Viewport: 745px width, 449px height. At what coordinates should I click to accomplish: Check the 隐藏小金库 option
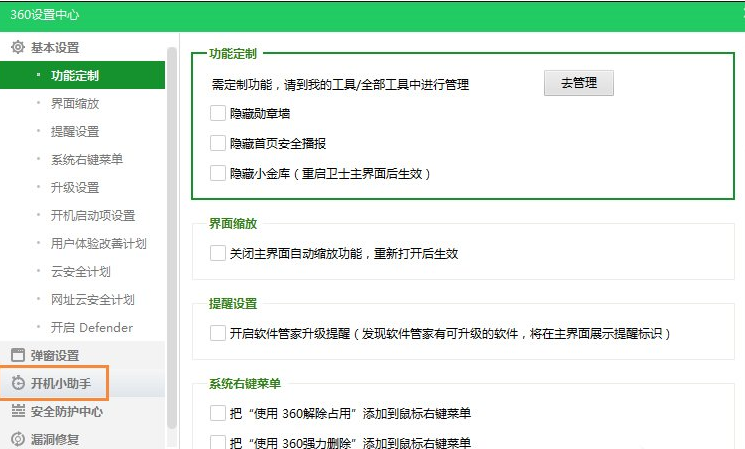[218, 173]
